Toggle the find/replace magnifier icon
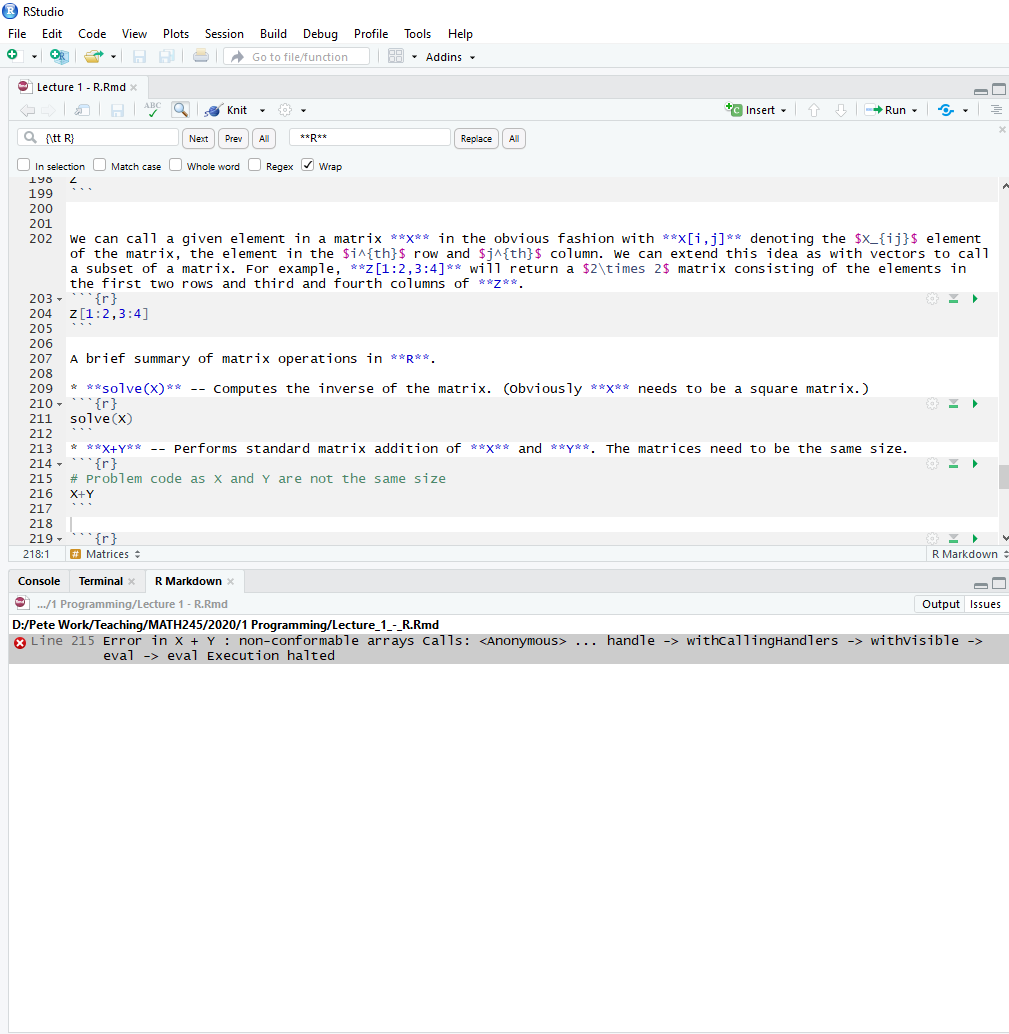The height and width of the screenshot is (1034, 1009). (180, 110)
